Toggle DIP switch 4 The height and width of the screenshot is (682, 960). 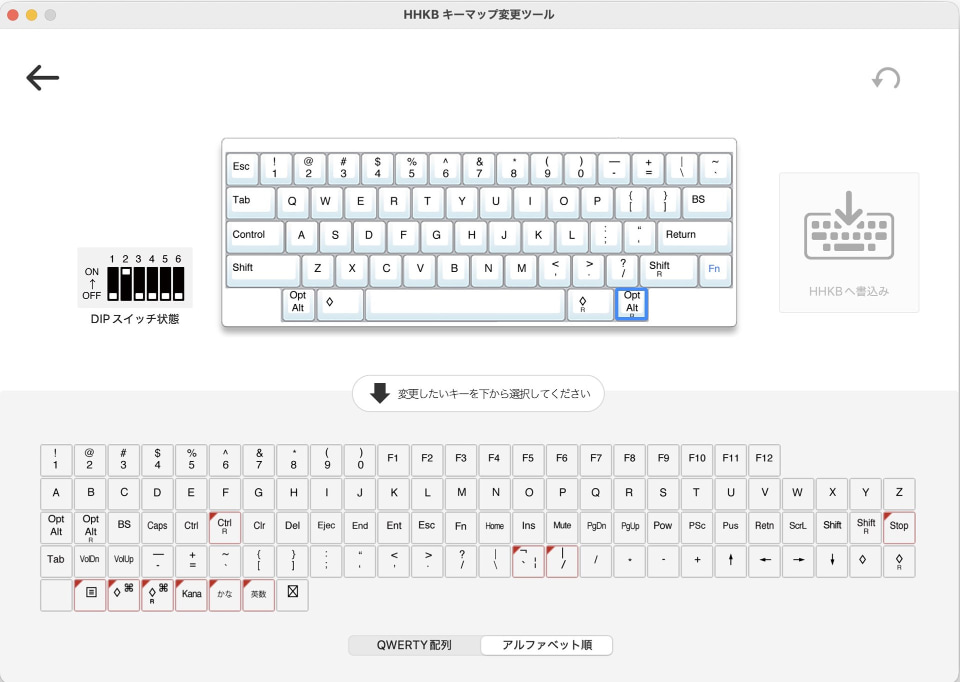(152, 283)
